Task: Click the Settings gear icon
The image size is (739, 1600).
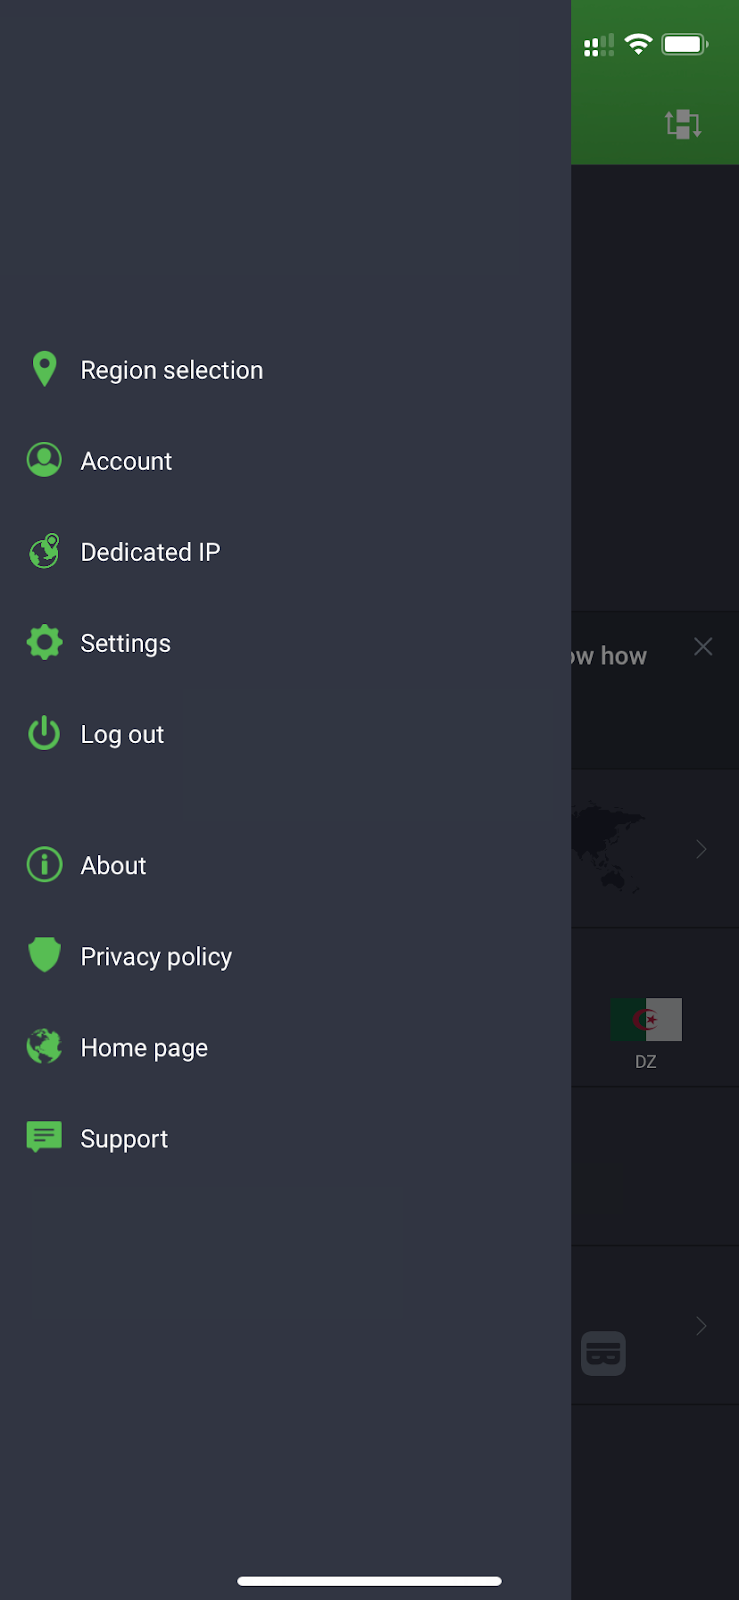Action: (44, 642)
